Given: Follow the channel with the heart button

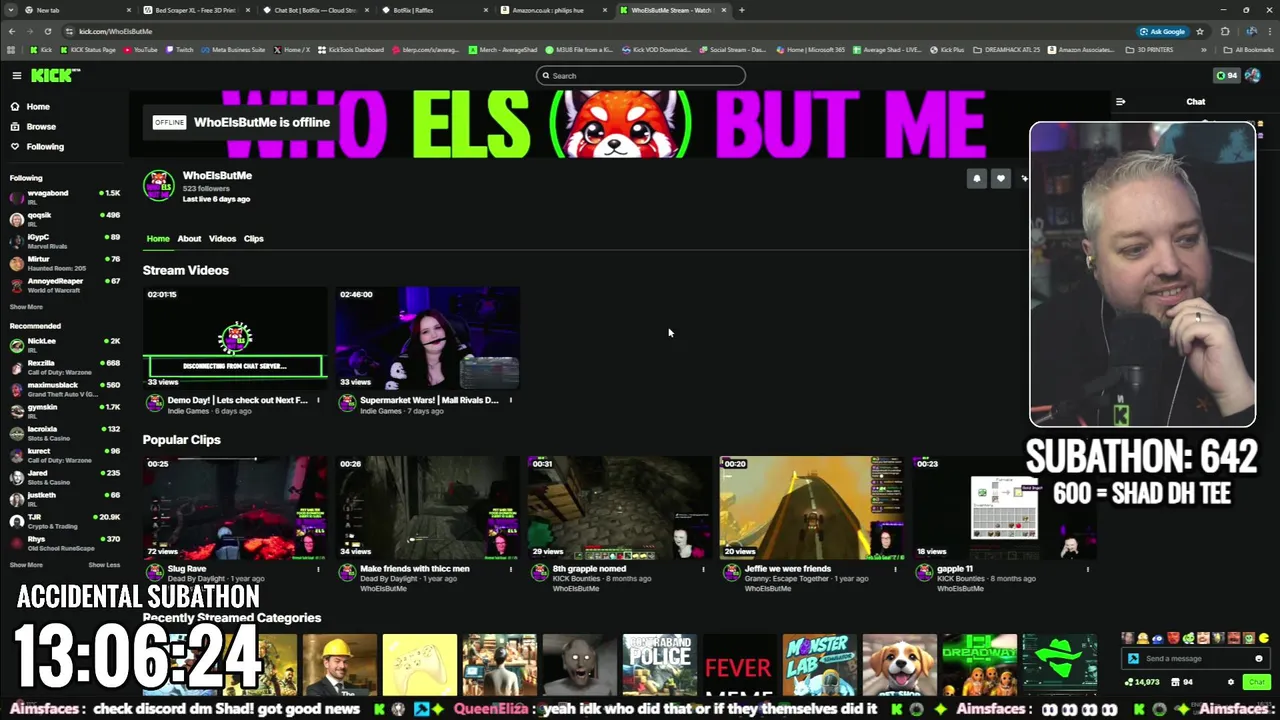Looking at the screenshot, I should [x=1001, y=178].
